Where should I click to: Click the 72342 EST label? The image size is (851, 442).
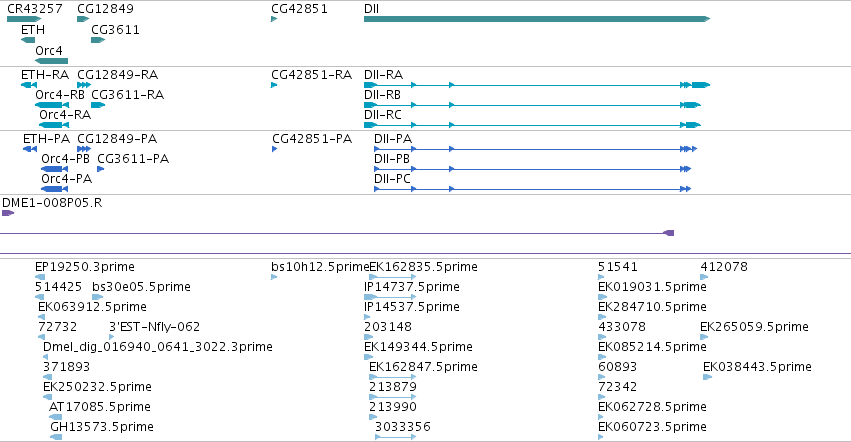(618, 387)
